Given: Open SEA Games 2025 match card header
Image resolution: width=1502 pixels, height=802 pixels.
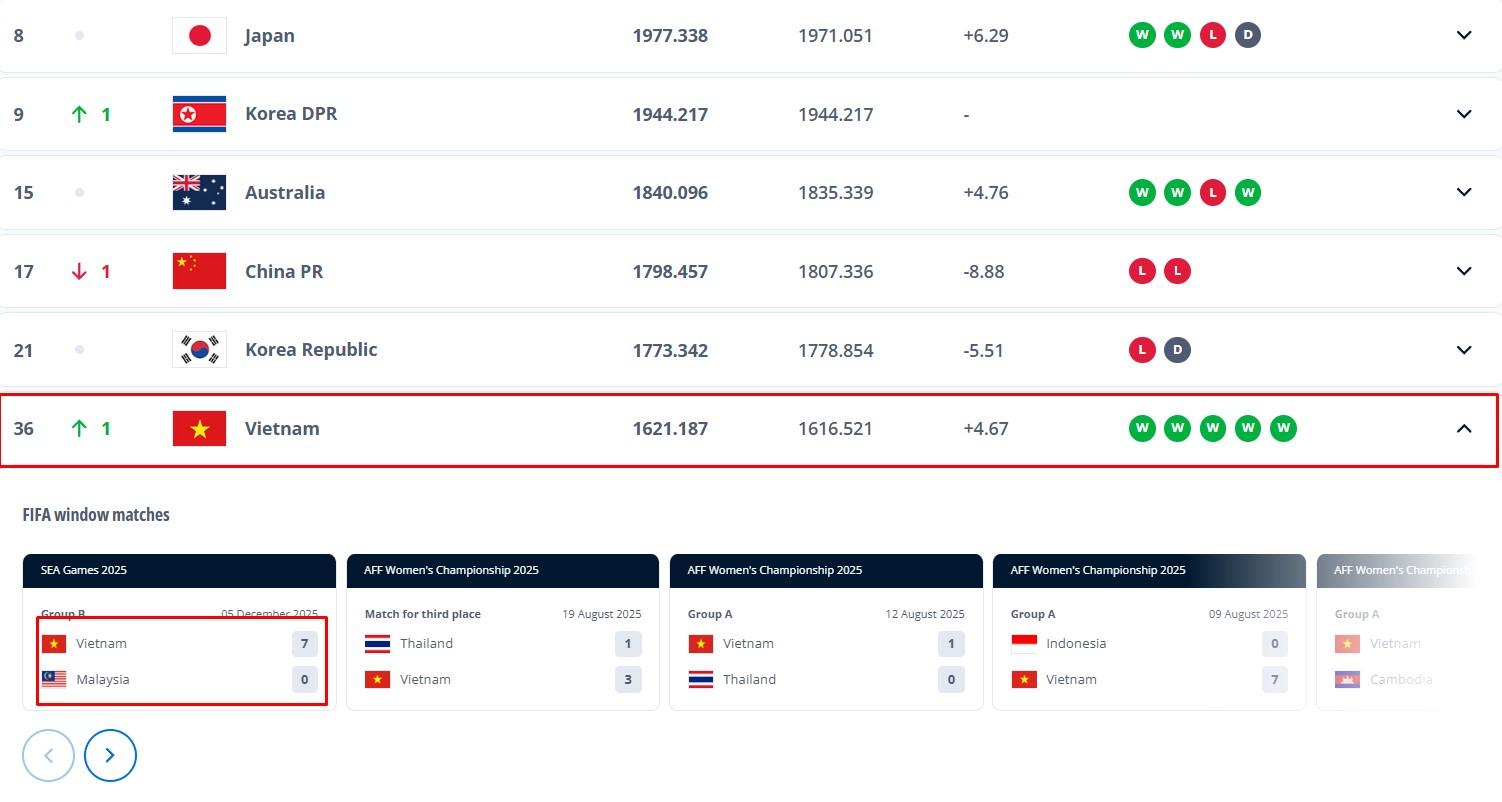Looking at the screenshot, I should click(179, 570).
